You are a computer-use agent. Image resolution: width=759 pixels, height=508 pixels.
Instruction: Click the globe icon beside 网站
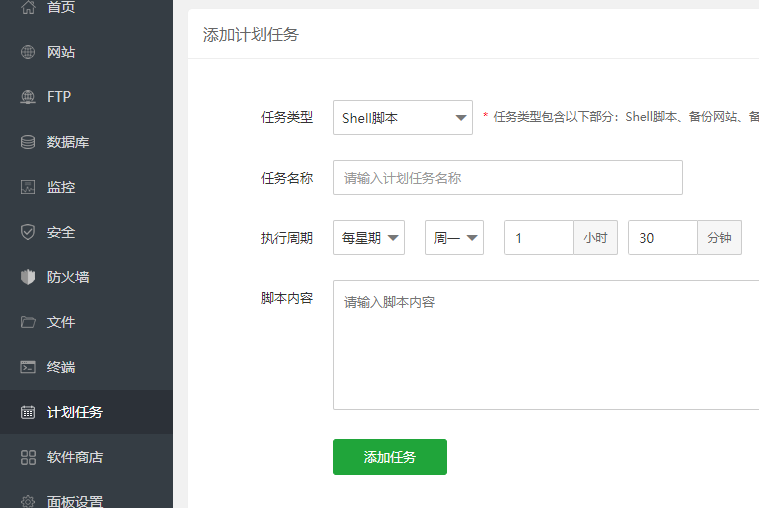[x=28, y=52]
